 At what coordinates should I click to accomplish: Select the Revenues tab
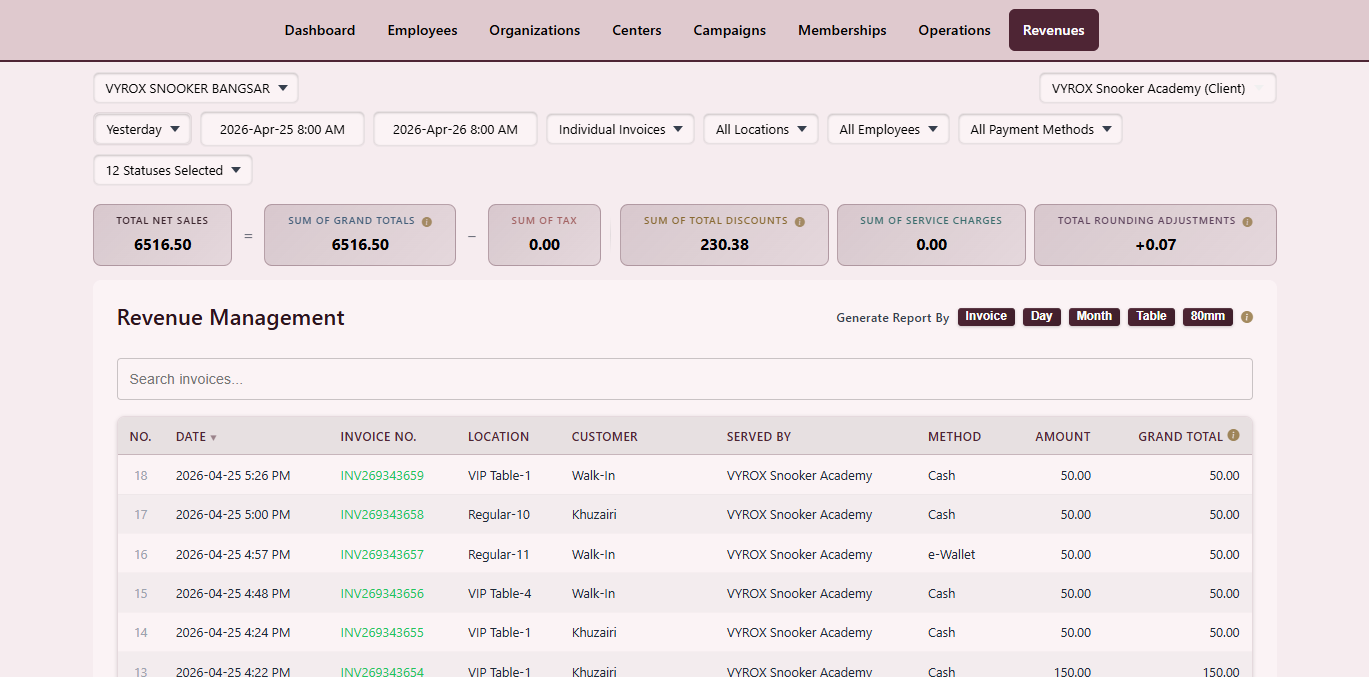pyautogui.click(x=1054, y=30)
